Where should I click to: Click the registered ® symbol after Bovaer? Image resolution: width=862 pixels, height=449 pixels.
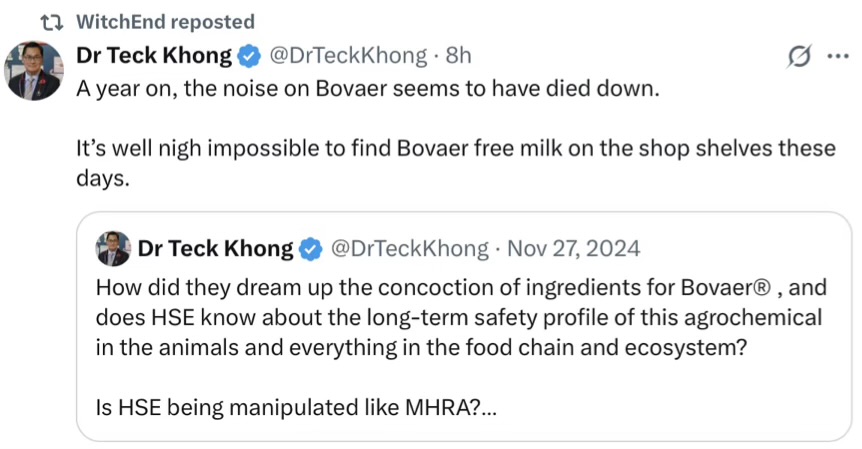763,289
